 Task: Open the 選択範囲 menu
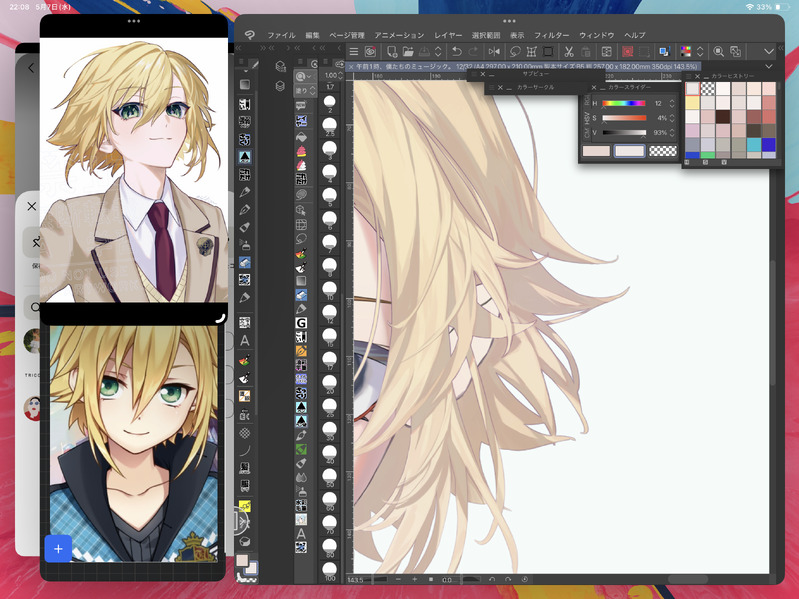pyautogui.click(x=486, y=35)
